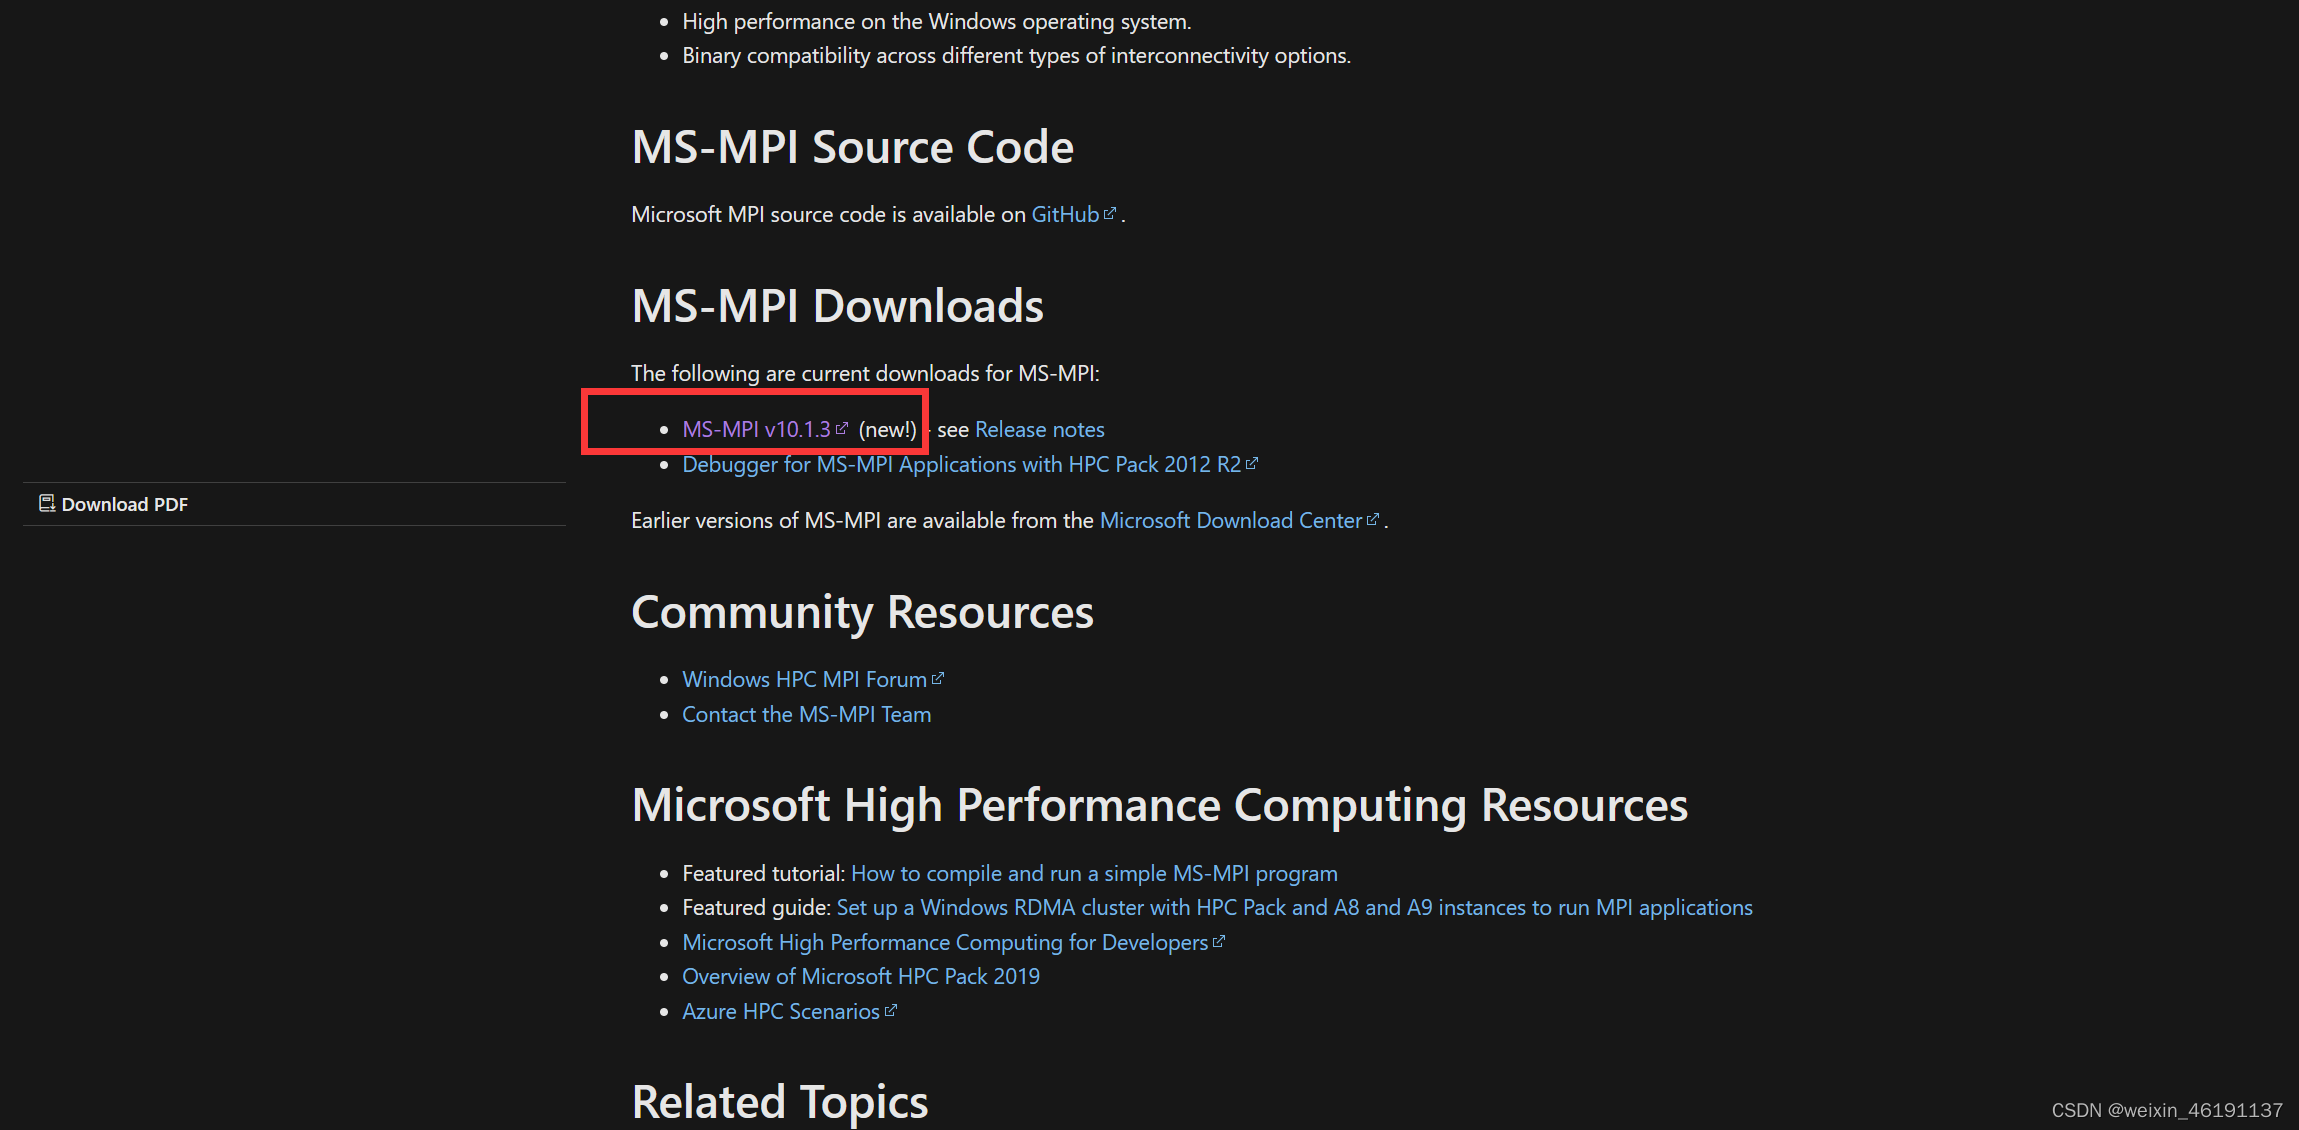Screen dimensions: 2299x1130
Task: Open the Release notes link
Action: point(1040,429)
